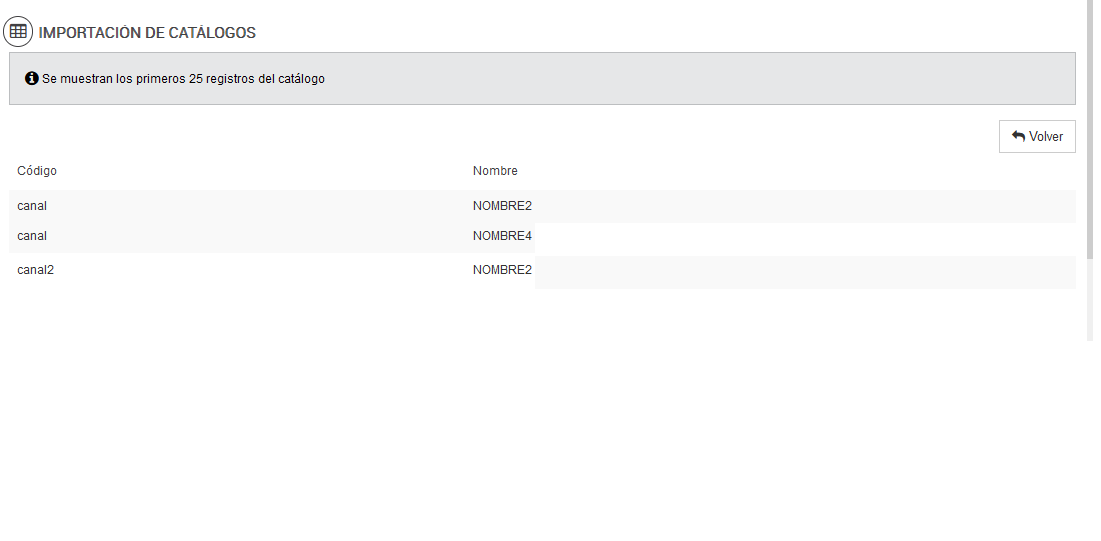Select the canal2 code cell

(x=35, y=269)
